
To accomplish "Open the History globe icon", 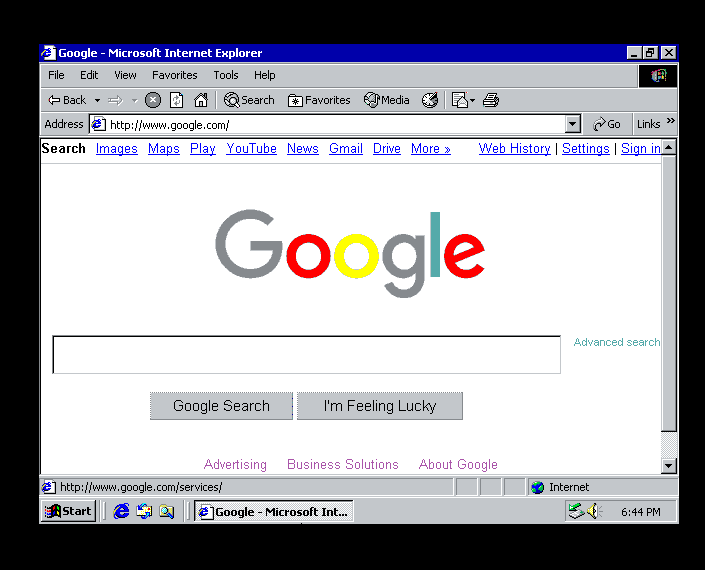I will point(430,100).
